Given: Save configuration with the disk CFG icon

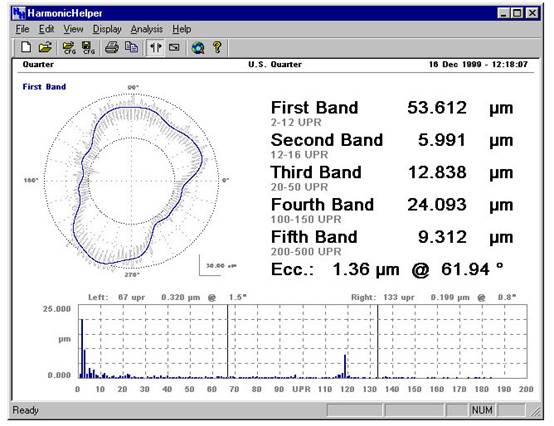Looking at the screenshot, I should [88, 47].
